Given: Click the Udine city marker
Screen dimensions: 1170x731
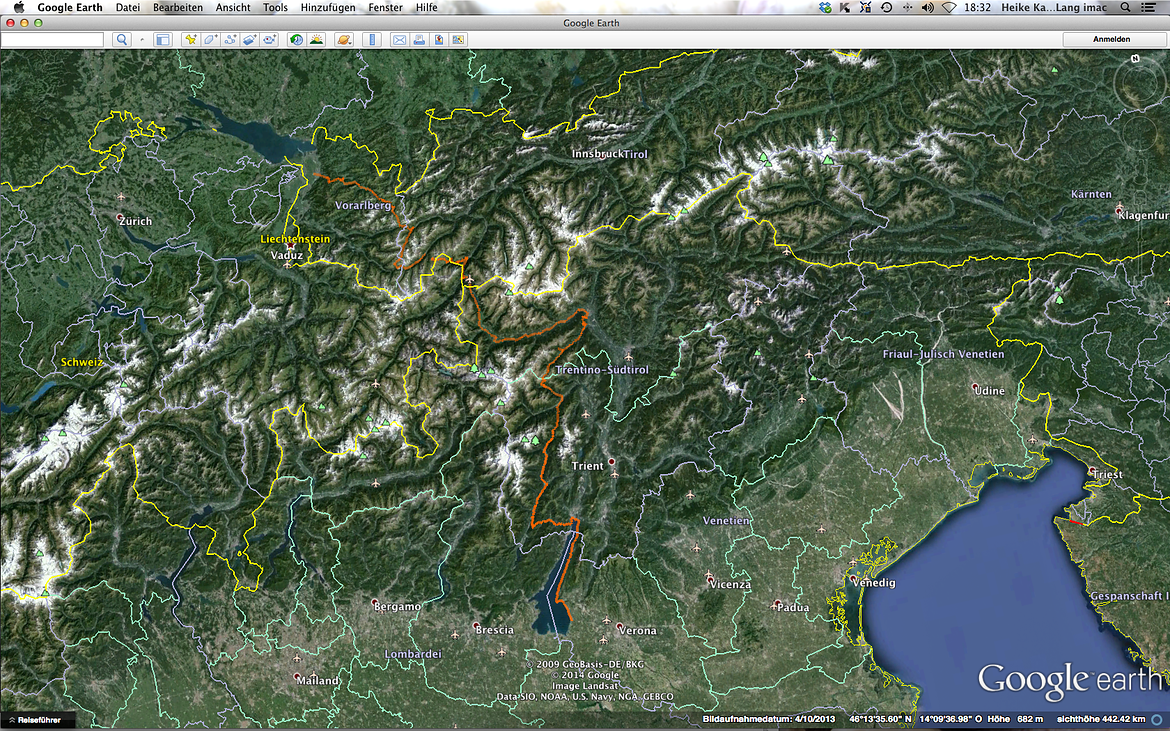Looking at the screenshot, I should coord(975,387).
